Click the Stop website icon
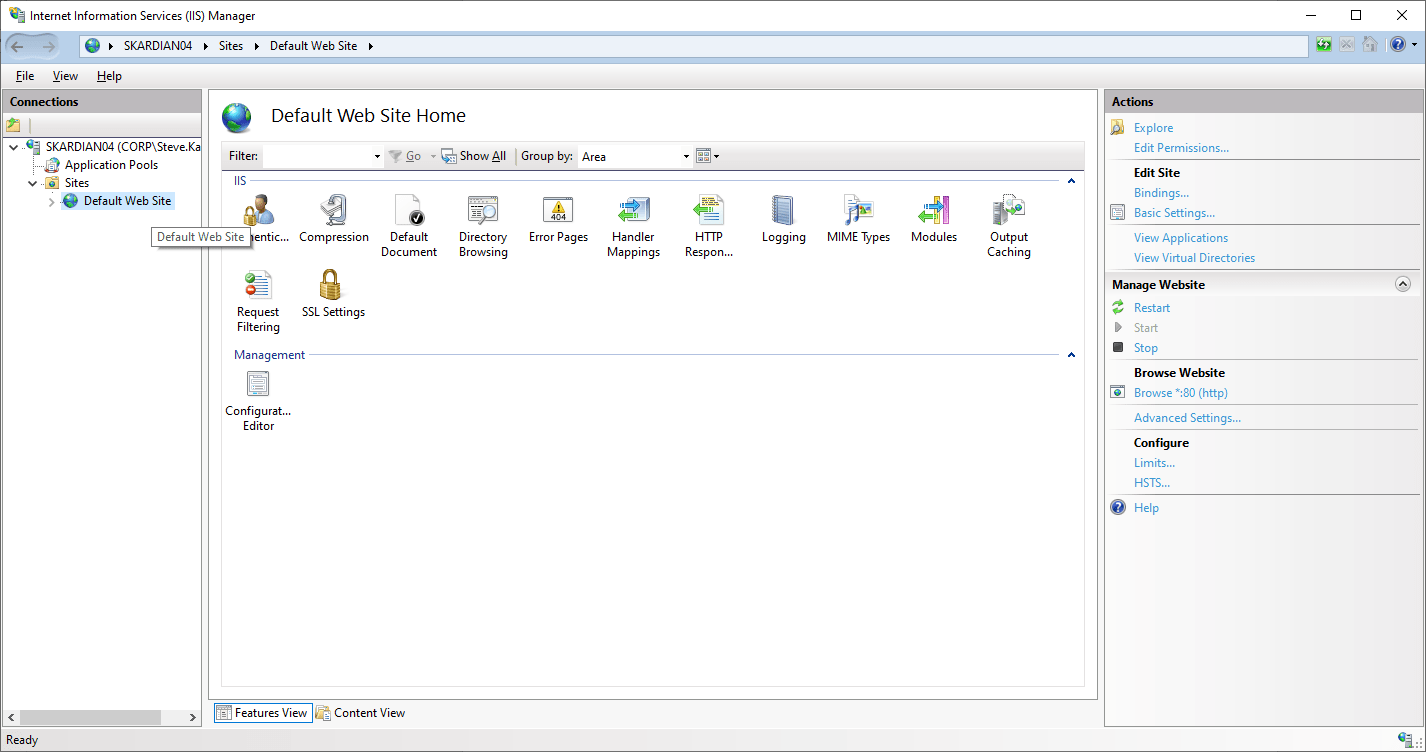 (x=1118, y=347)
